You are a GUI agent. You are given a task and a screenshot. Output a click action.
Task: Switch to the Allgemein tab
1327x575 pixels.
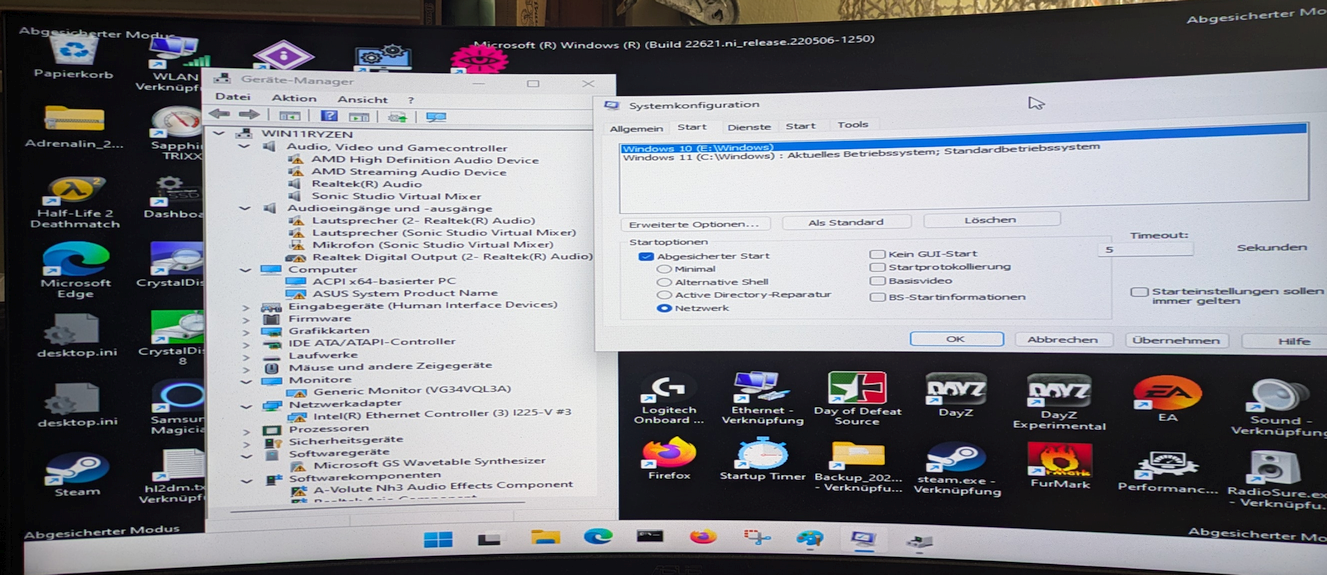click(x=636, y=128)
